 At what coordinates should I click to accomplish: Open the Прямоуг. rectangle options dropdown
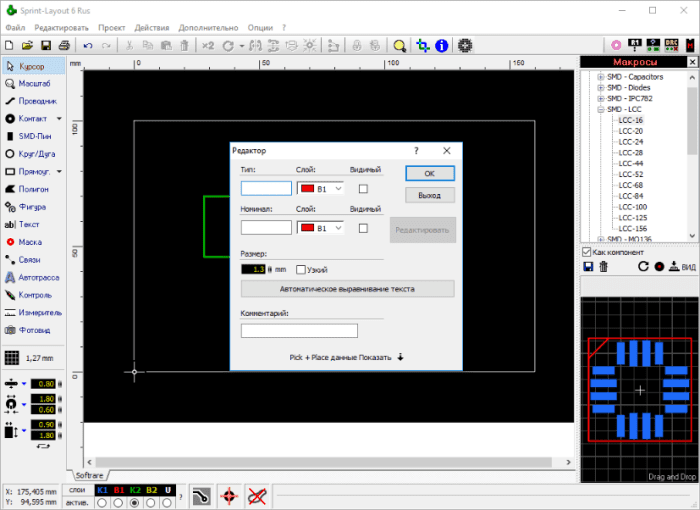(59, 171)
